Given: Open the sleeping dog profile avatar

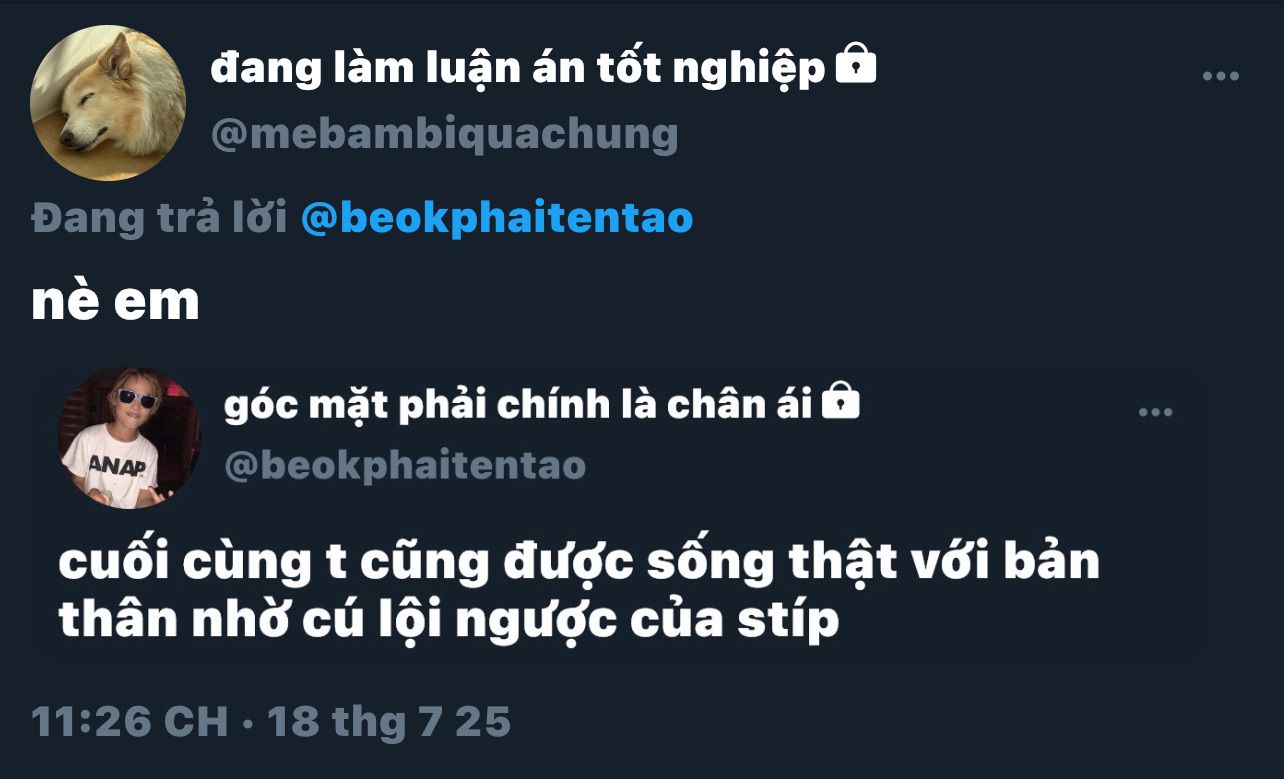Looking at the screenshot, I should tap(108, 103).
